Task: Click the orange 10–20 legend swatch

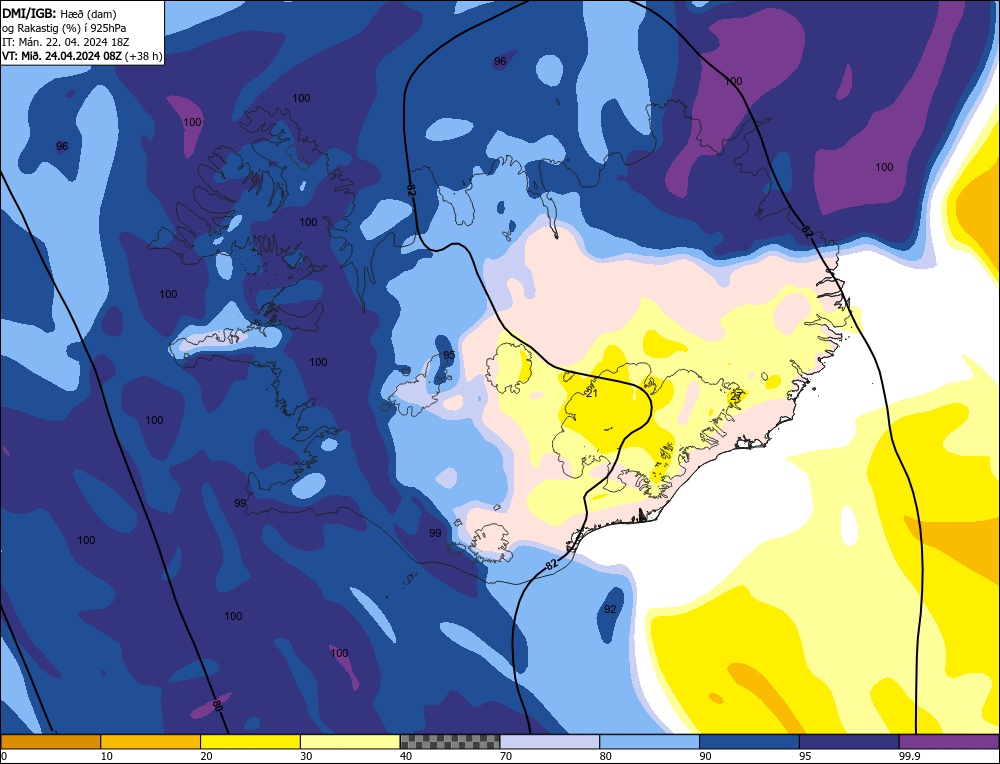Action: click(151, 742)
